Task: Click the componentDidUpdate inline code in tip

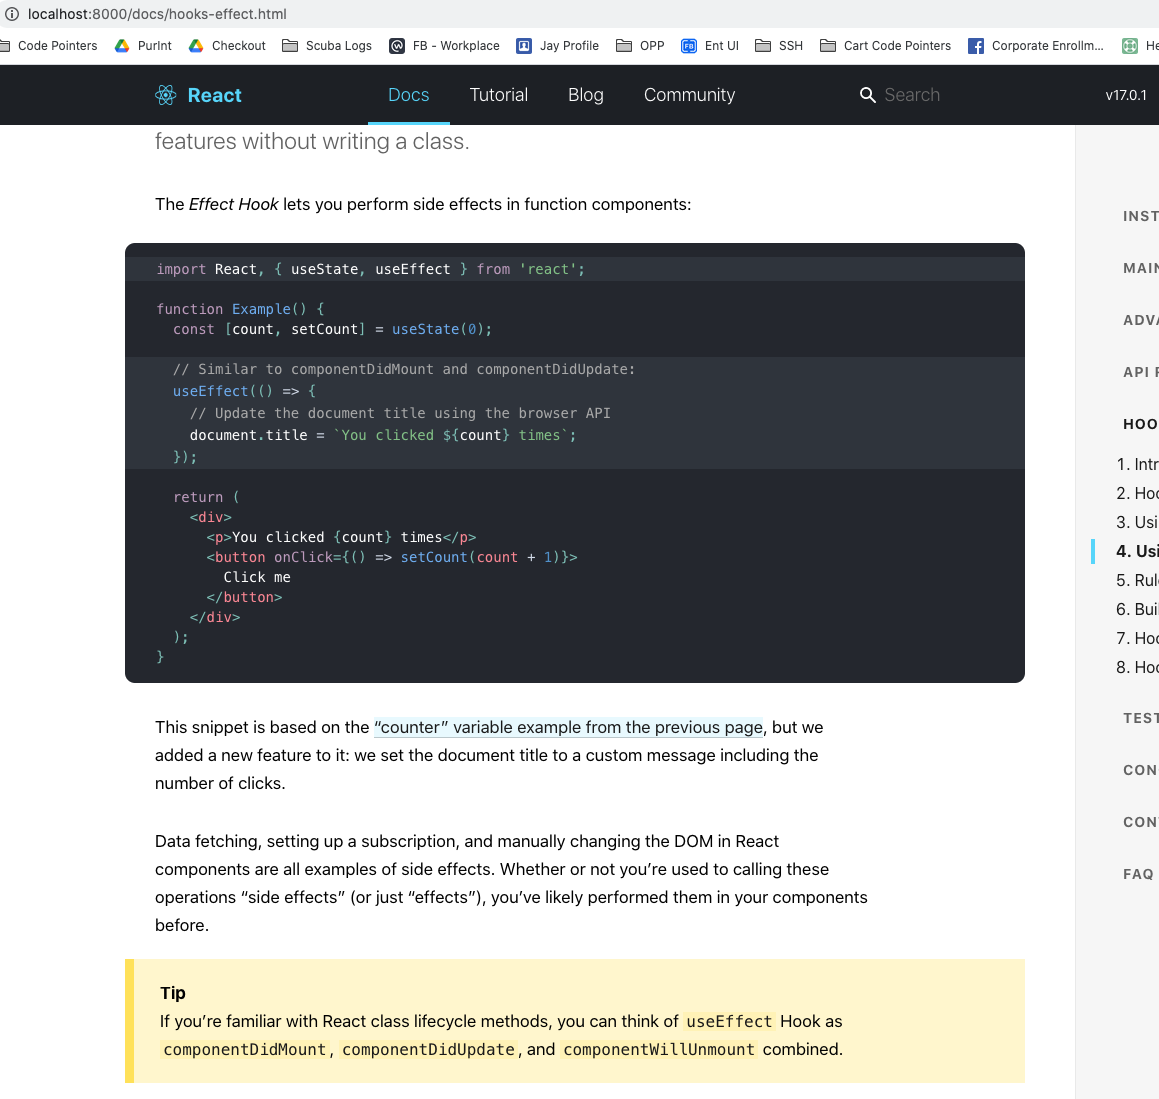Action: pos(428,1049)
